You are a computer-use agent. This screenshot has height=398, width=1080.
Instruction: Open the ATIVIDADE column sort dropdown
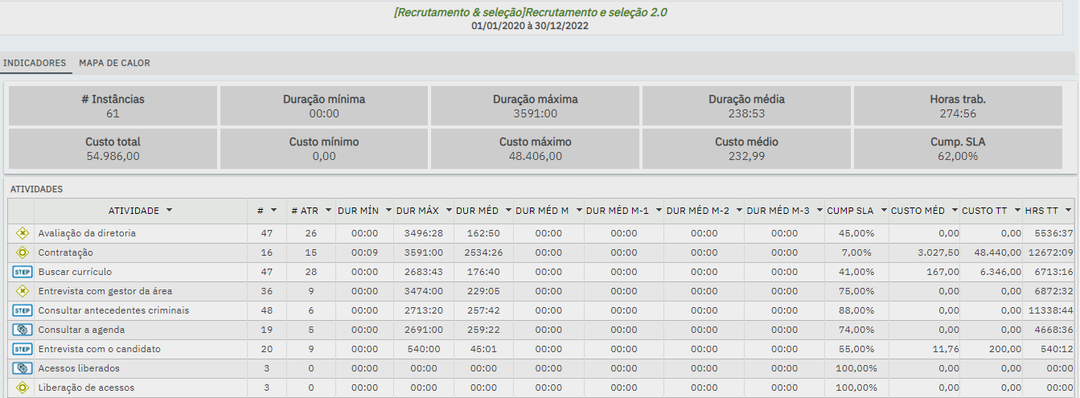(x=169, y=209)
